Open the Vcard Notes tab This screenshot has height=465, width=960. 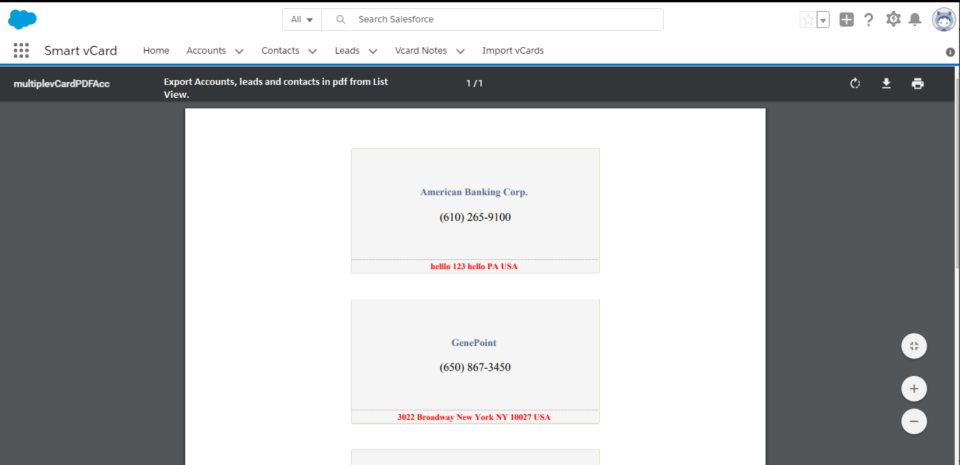[421, 51]
